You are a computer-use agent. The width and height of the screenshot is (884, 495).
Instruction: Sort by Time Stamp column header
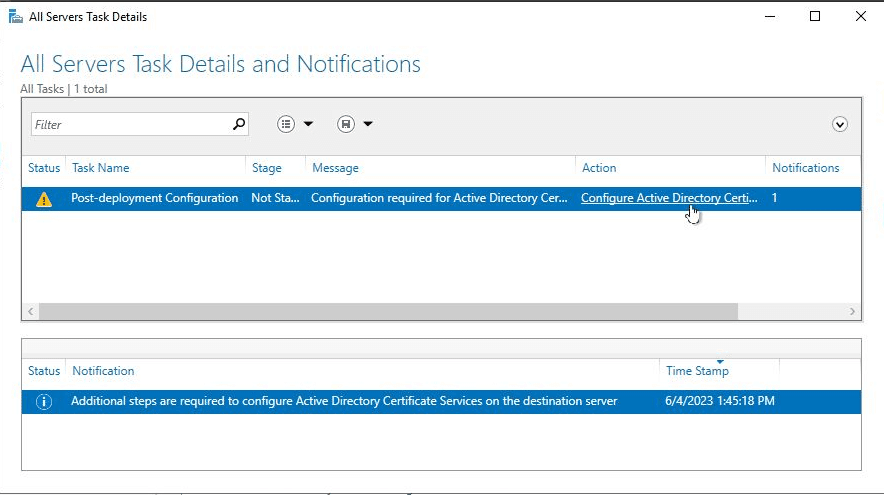[697, 371]
